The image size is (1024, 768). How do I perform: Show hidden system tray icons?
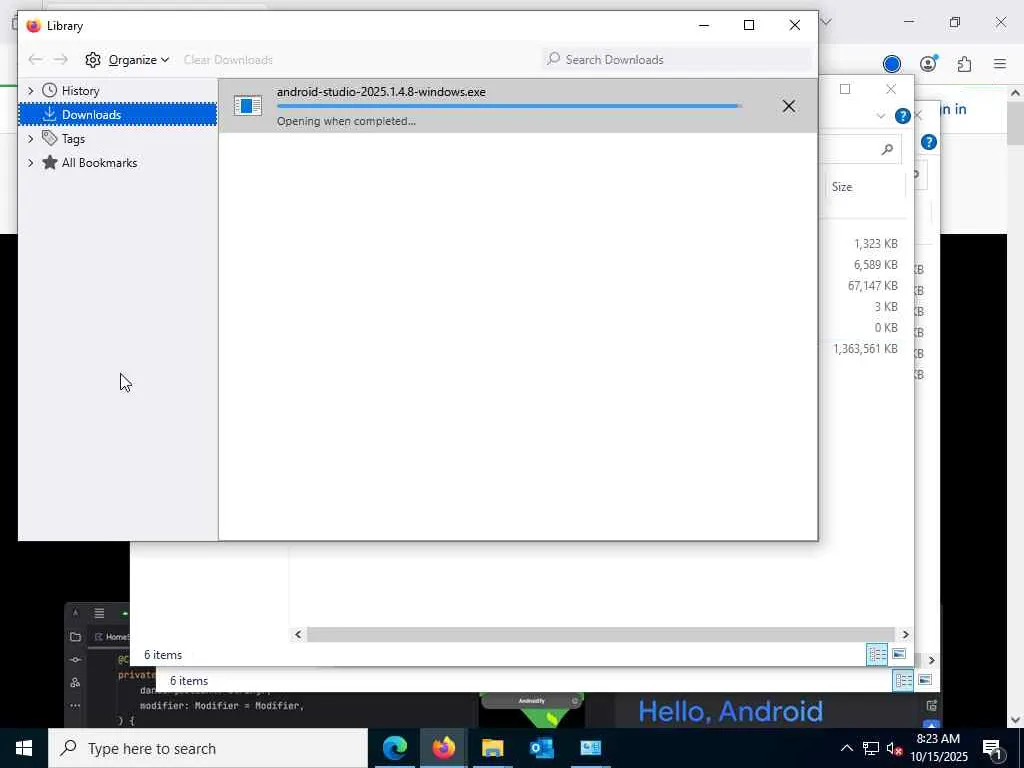[846, 748]
